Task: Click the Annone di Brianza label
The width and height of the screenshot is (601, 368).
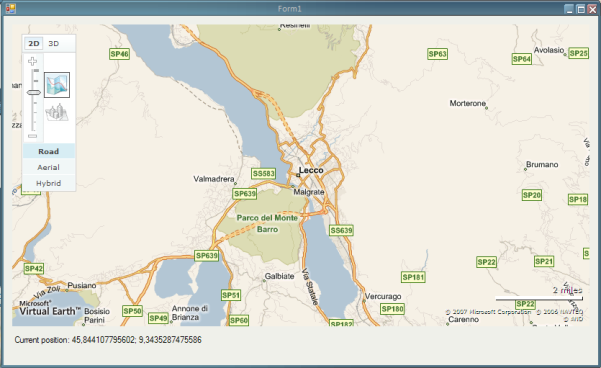Action: tap(190, 313)
